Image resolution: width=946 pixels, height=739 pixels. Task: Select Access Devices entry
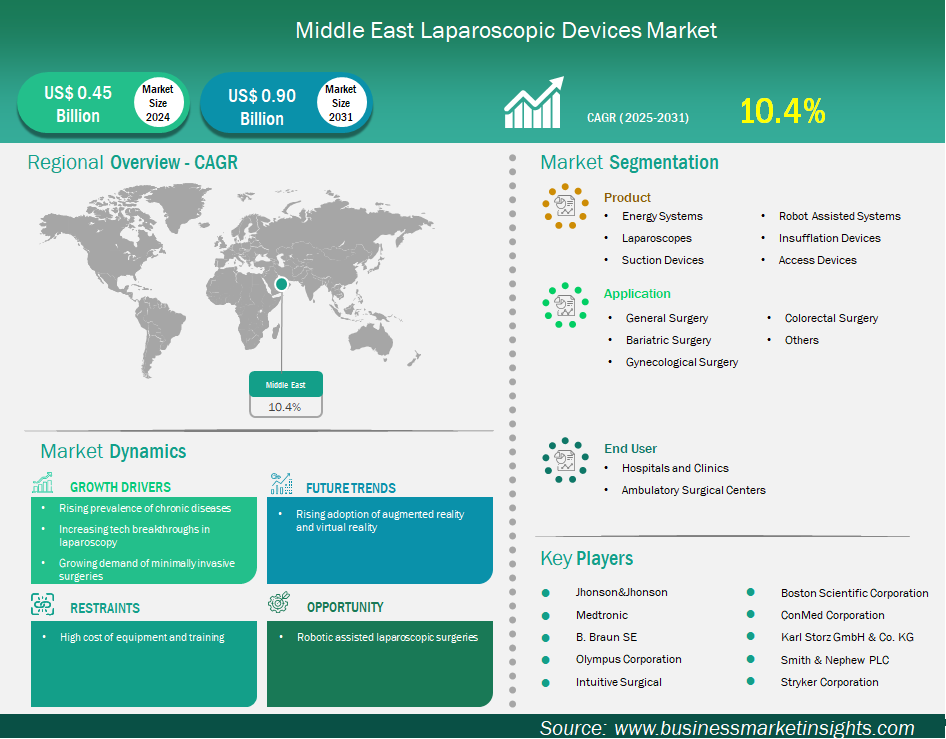pyautogui.click(x=817, y=260)
